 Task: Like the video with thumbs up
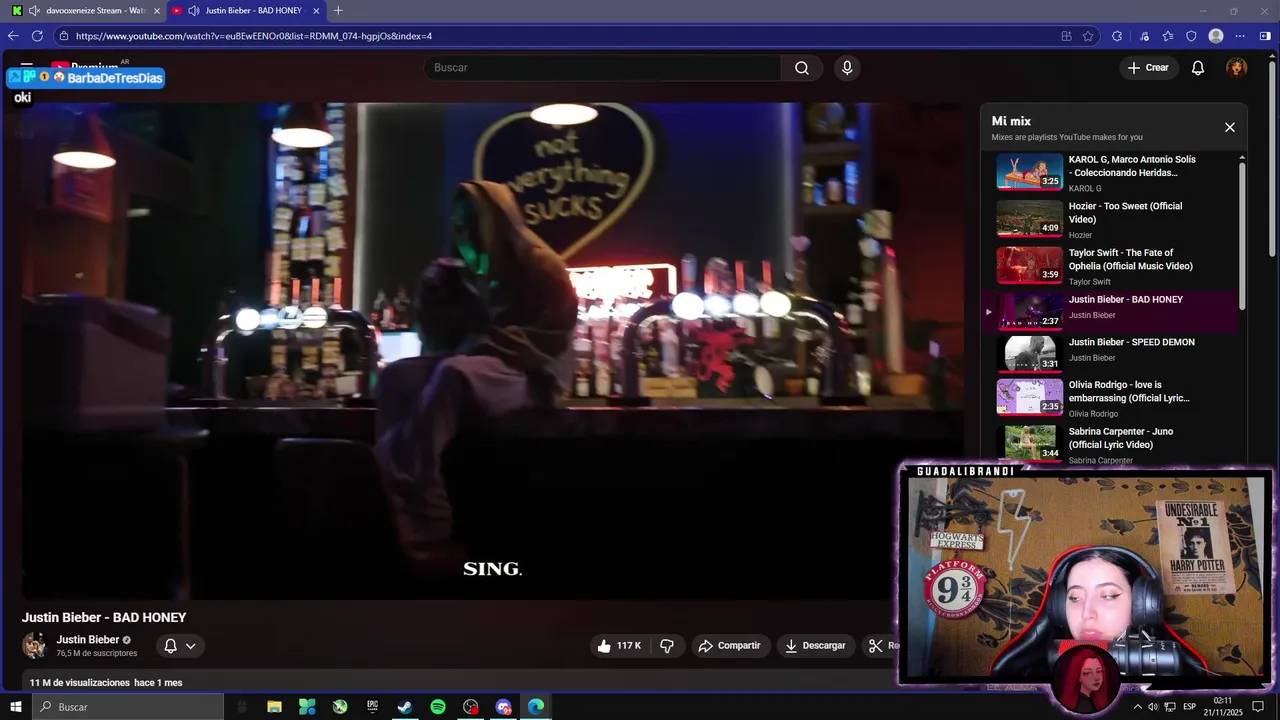[x=619, y=646]
